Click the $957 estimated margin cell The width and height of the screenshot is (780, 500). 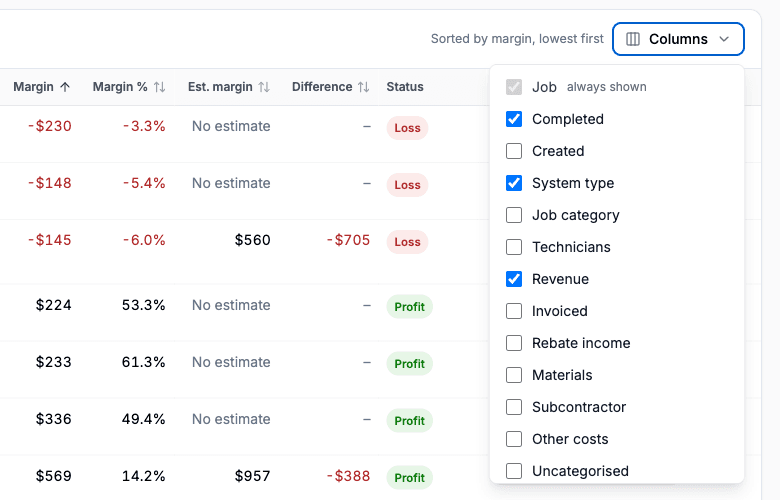click(x=253, y=476)
